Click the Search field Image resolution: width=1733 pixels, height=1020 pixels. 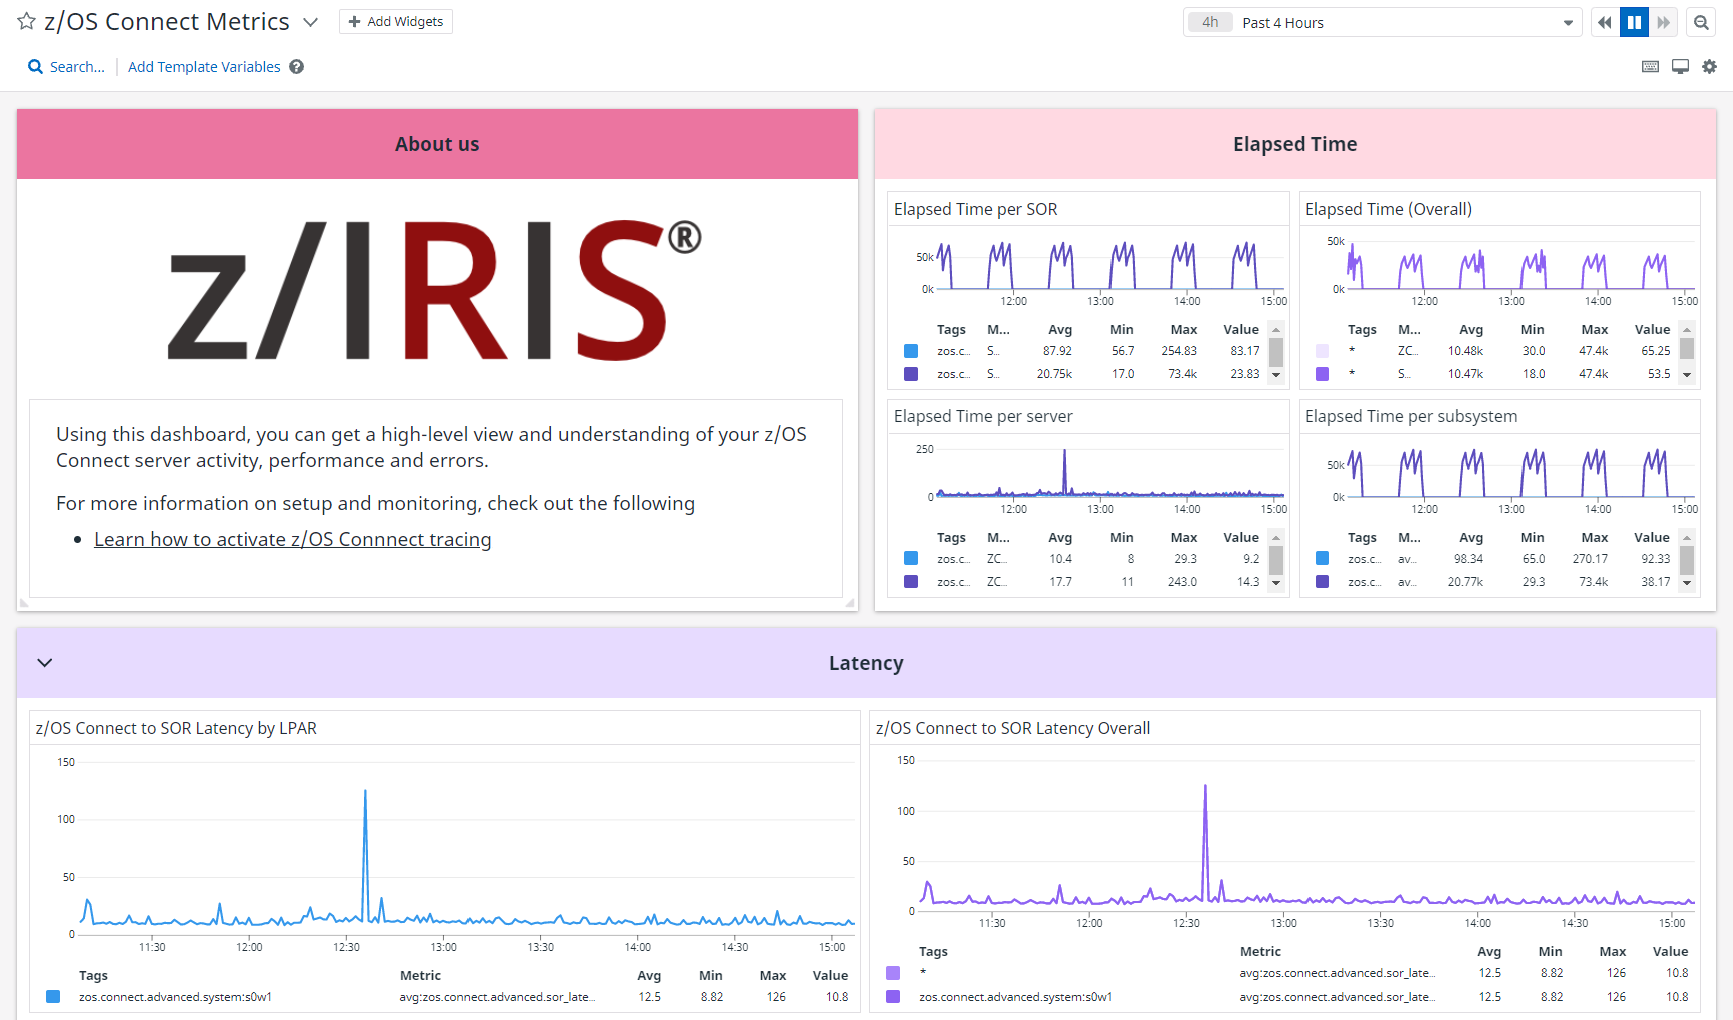tap(66, 67)
